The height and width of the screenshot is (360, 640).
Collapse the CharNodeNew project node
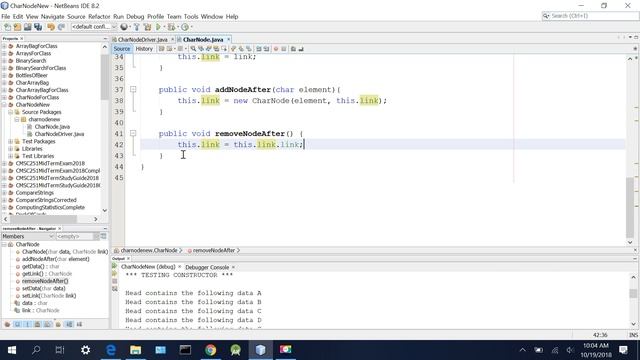point(4,104)
